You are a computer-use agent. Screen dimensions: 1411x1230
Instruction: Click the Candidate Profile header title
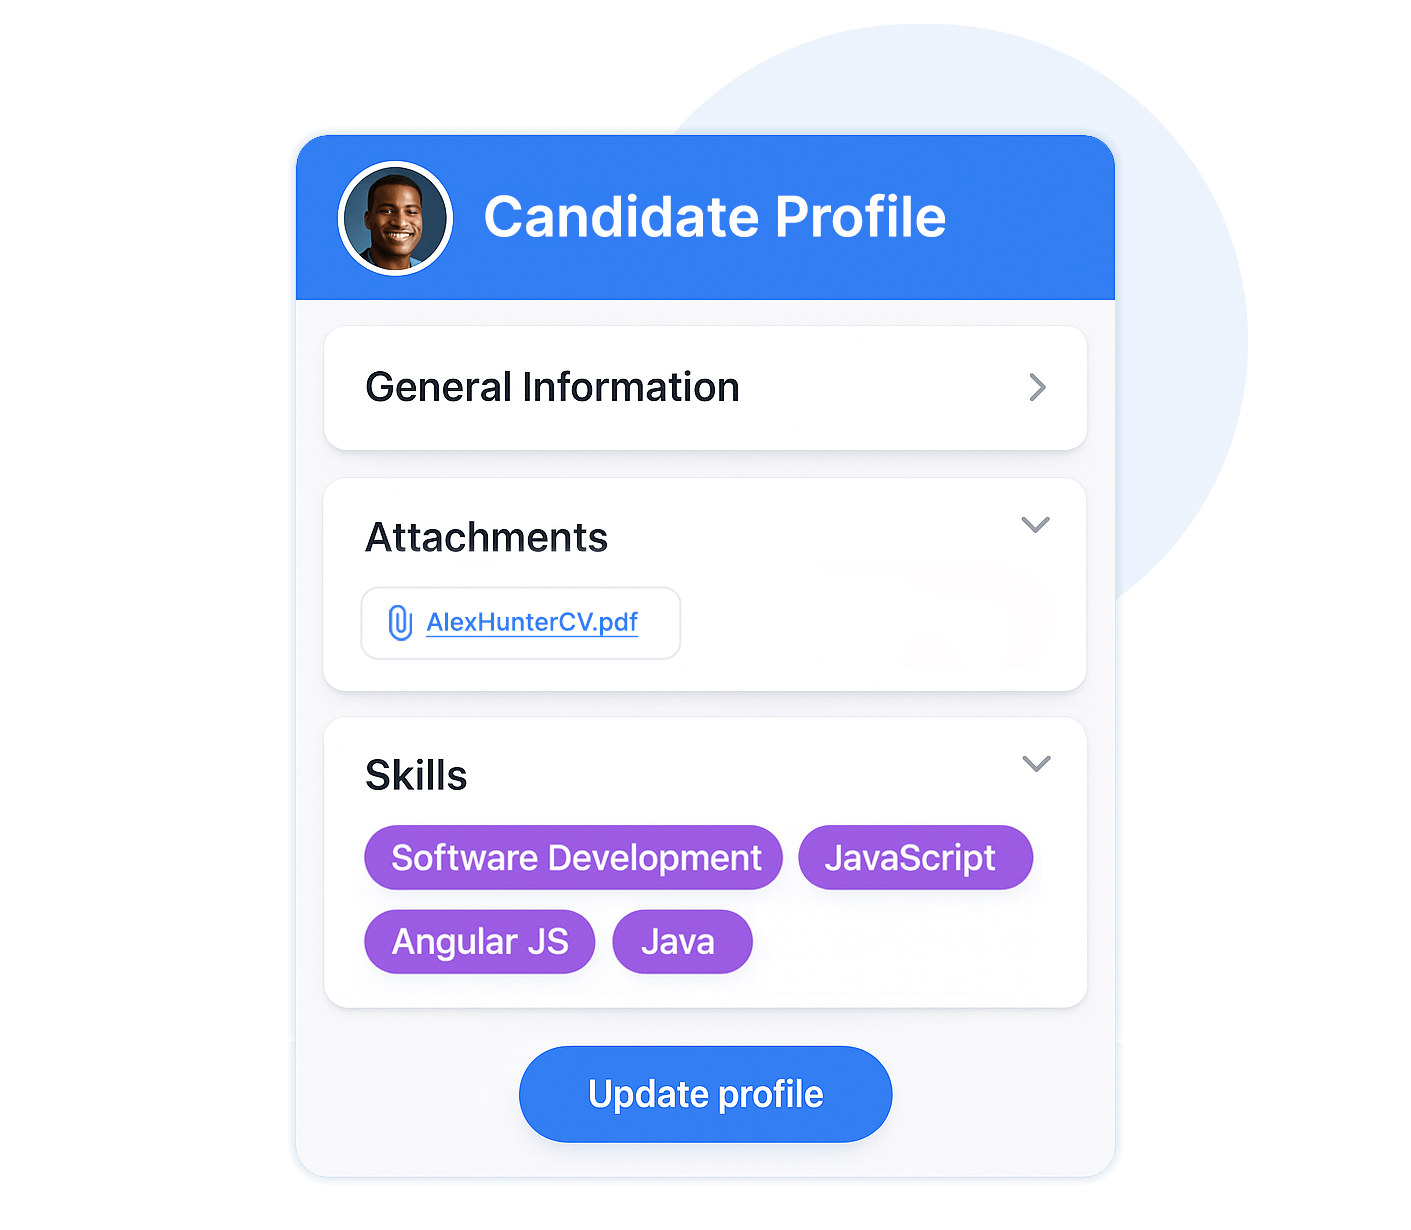(x=714, y=217)
